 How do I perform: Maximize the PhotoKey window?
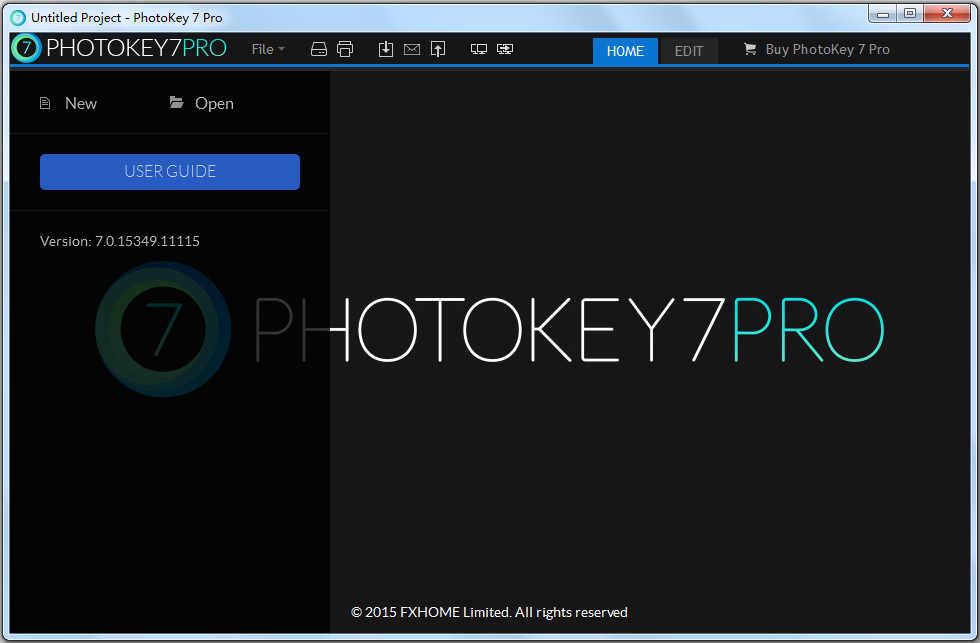coord(910,14)
